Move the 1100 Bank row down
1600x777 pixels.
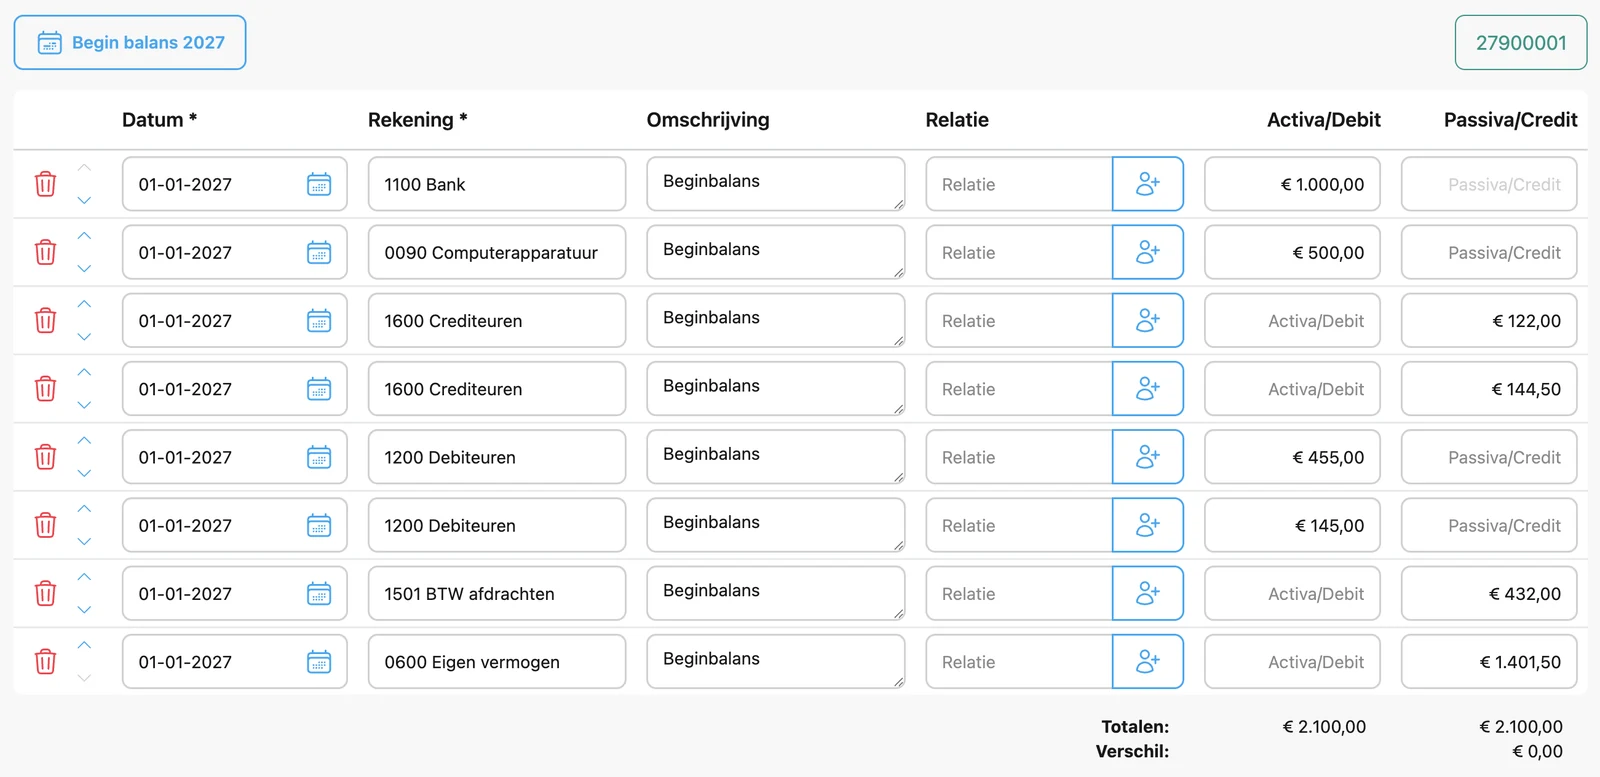coord(85,200)
